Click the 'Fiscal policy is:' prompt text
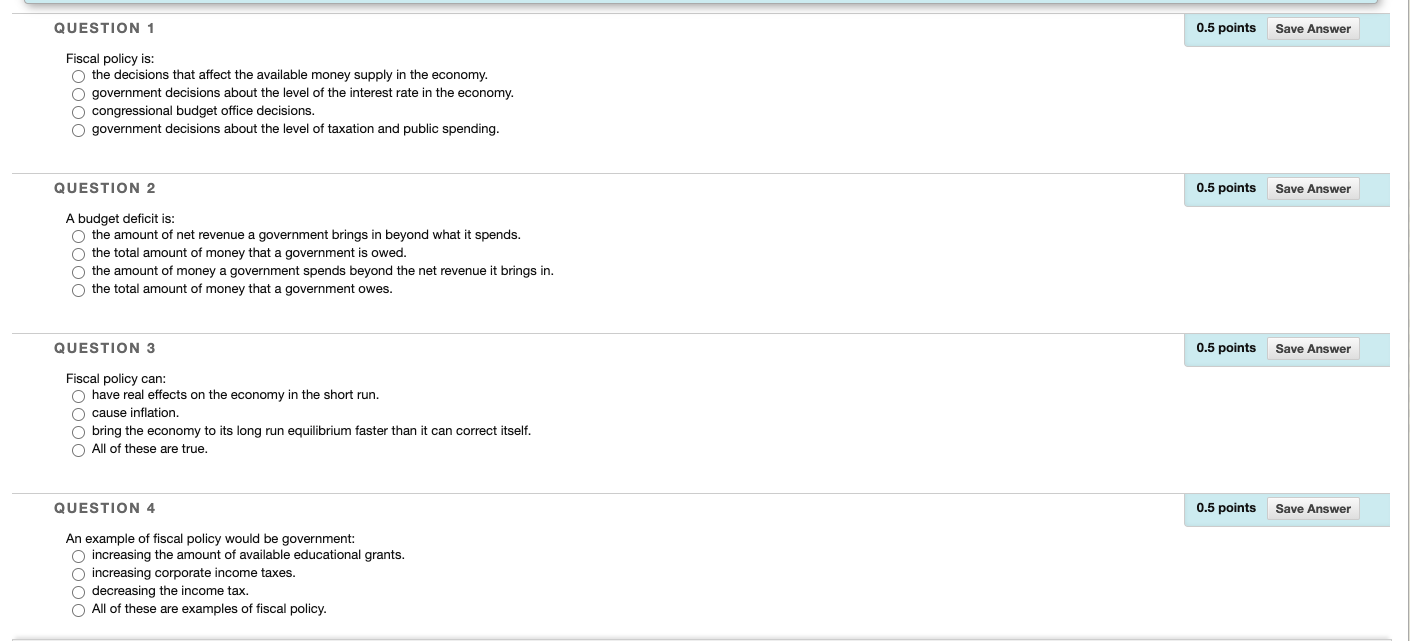The height and width of the screenshot is (641, 1410). 110,59
